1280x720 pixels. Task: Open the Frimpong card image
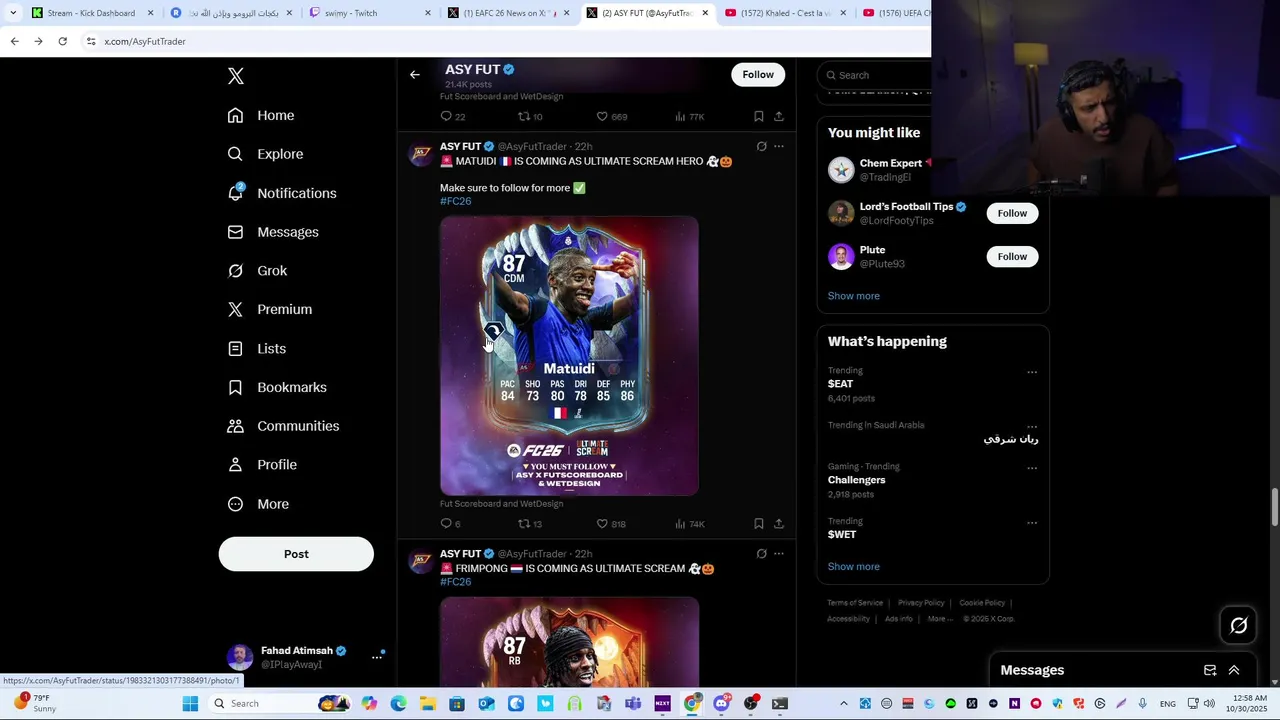pyautogui.click(x=569, y=642)
